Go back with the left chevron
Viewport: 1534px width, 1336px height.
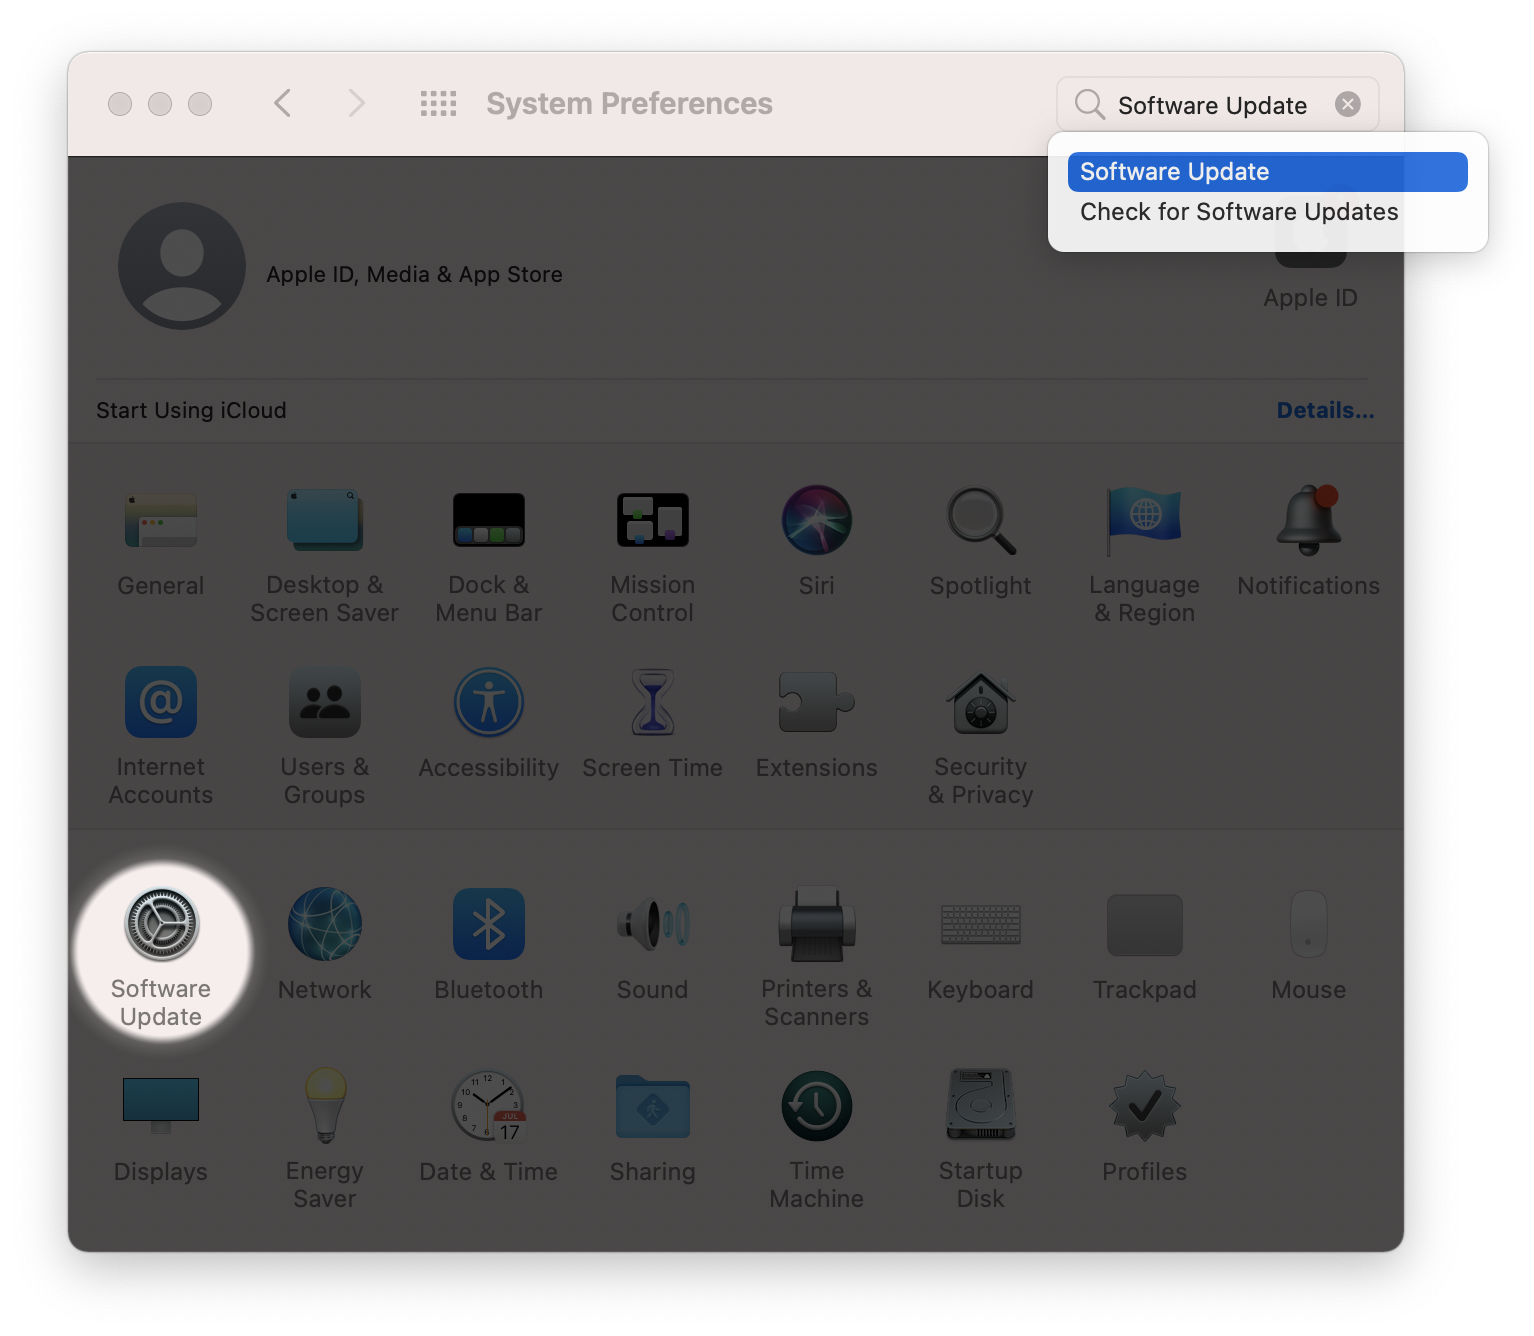click(283, 103)
